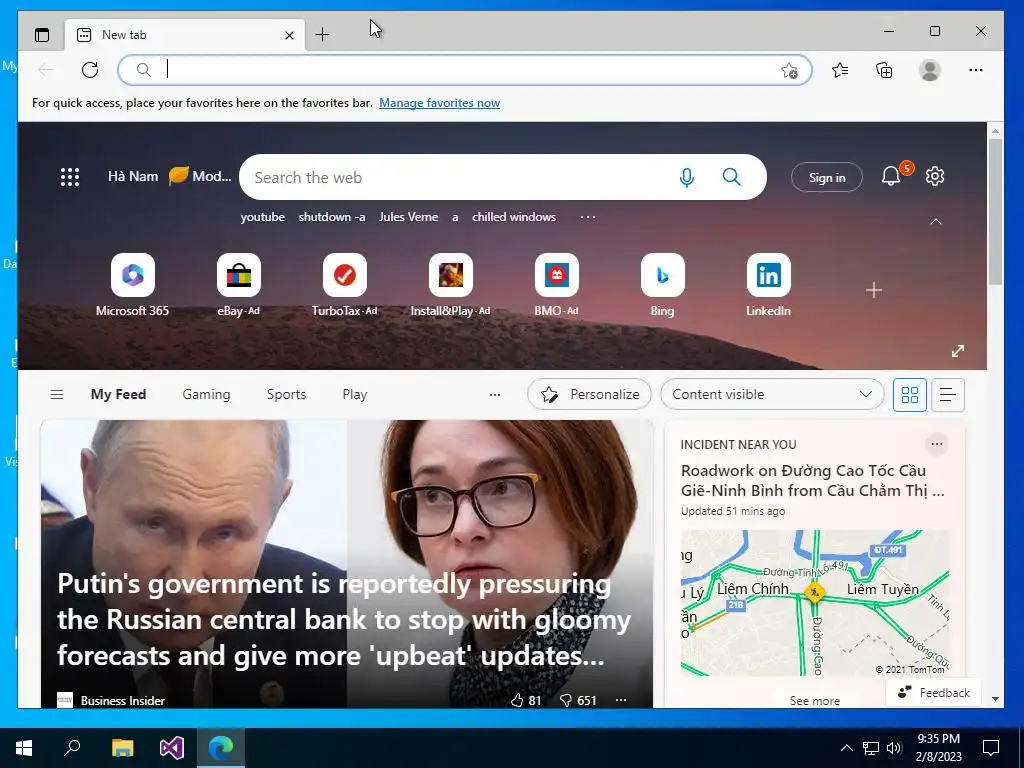Select the shutdown -a suggestion
1024x768 pixels.
point(332,217)
